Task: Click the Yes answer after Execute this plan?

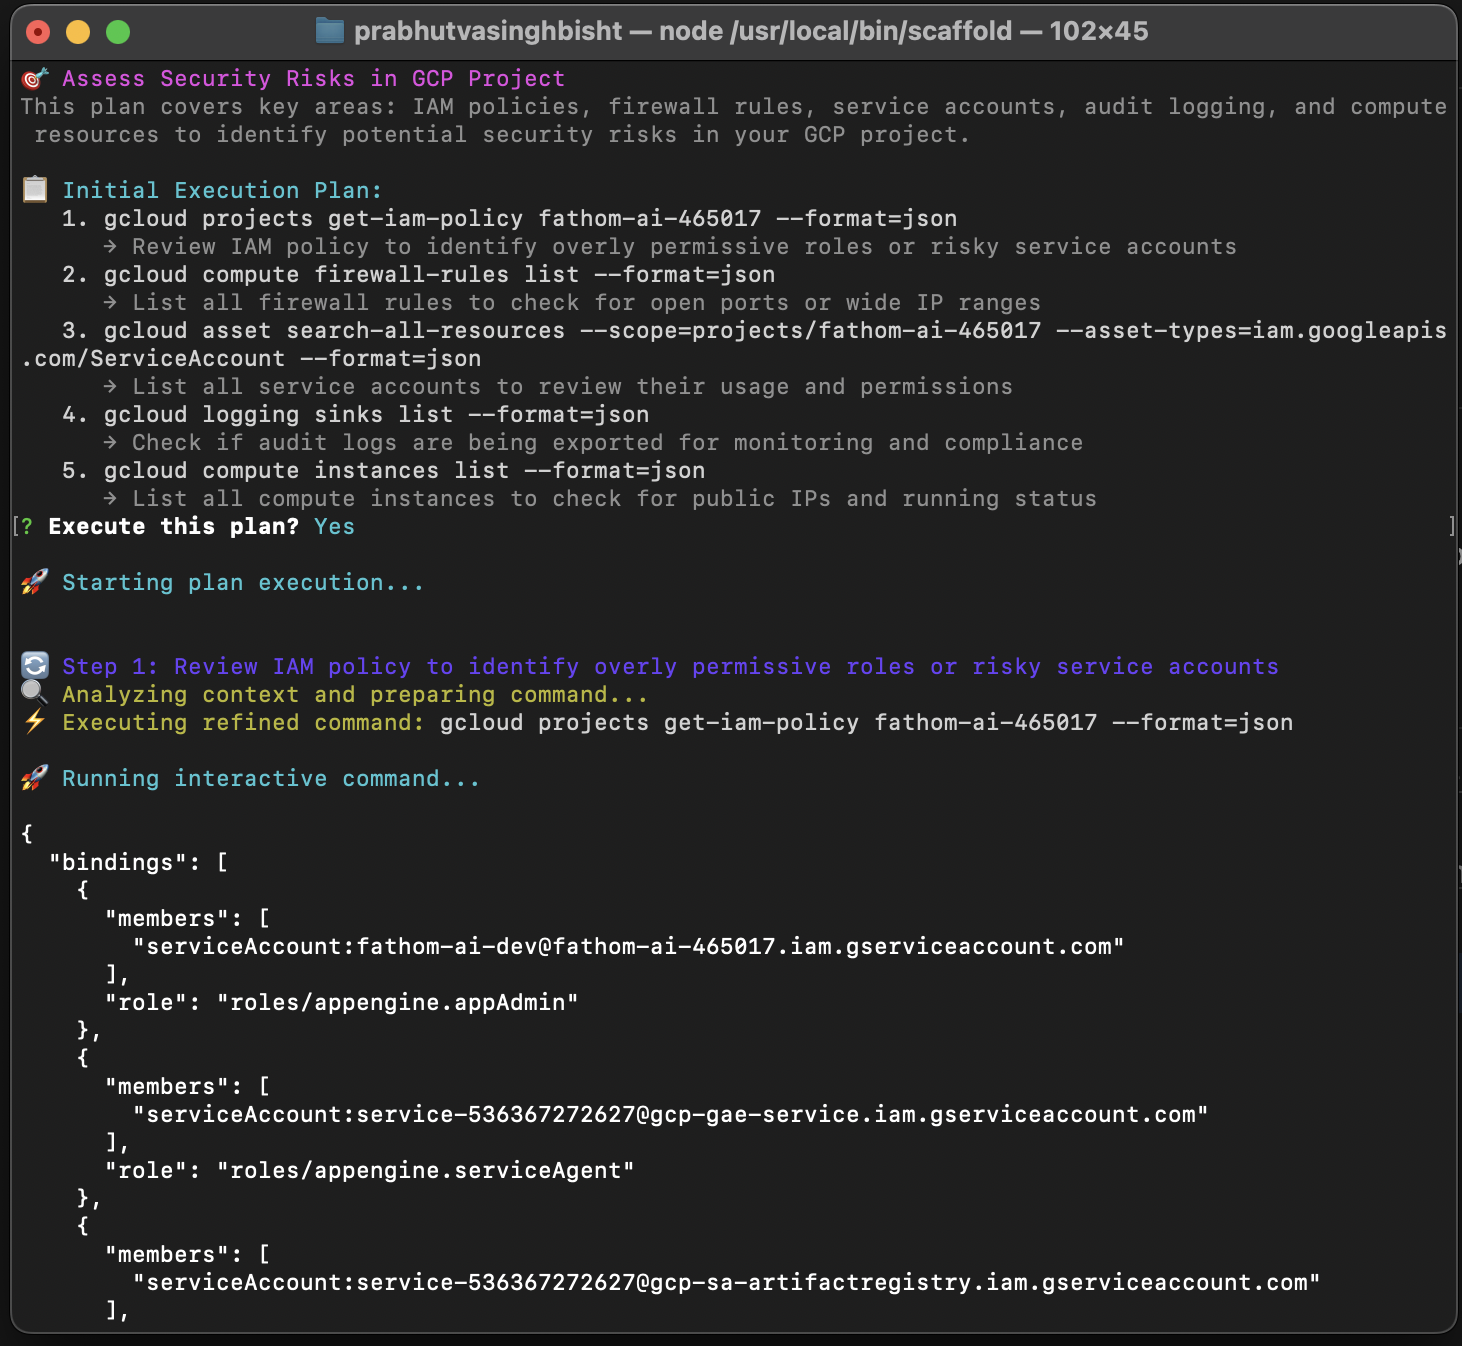Action: point(334,526)
